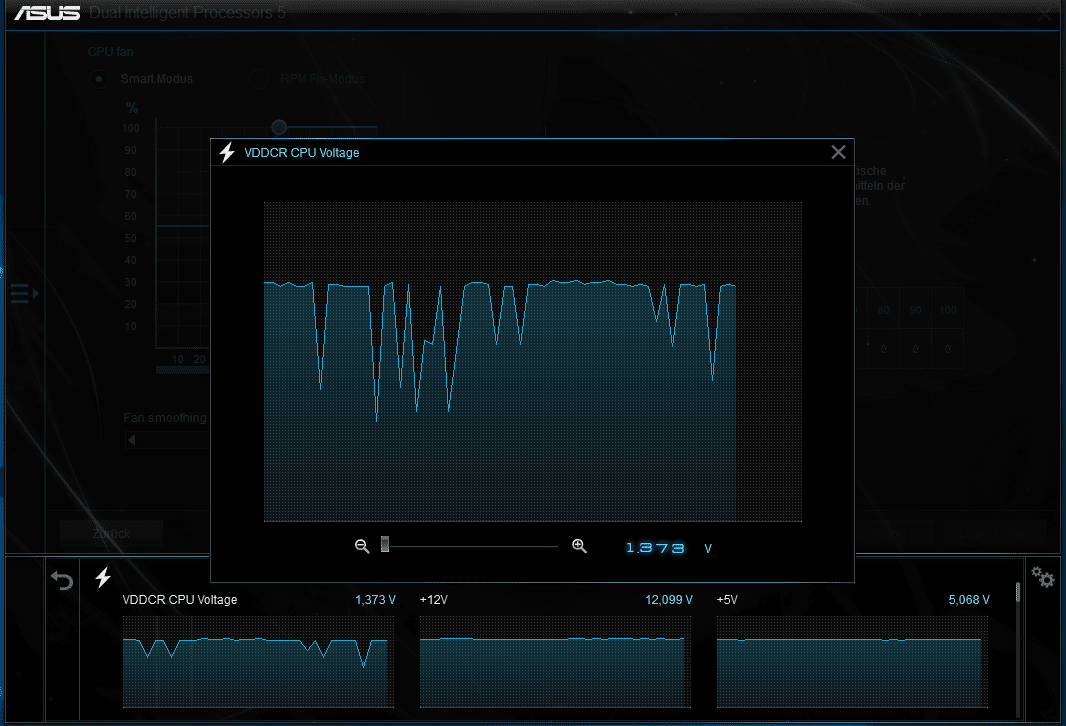This screenshot has height=726, width=1066.
Task: Click the lightning bolt icon in popup title
Action: coord(227,152)
